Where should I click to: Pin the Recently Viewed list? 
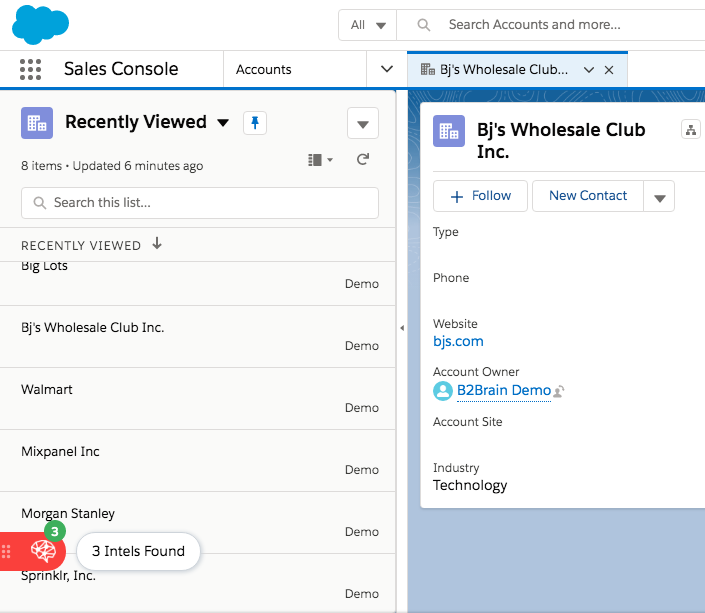click(x=255, y=123)
